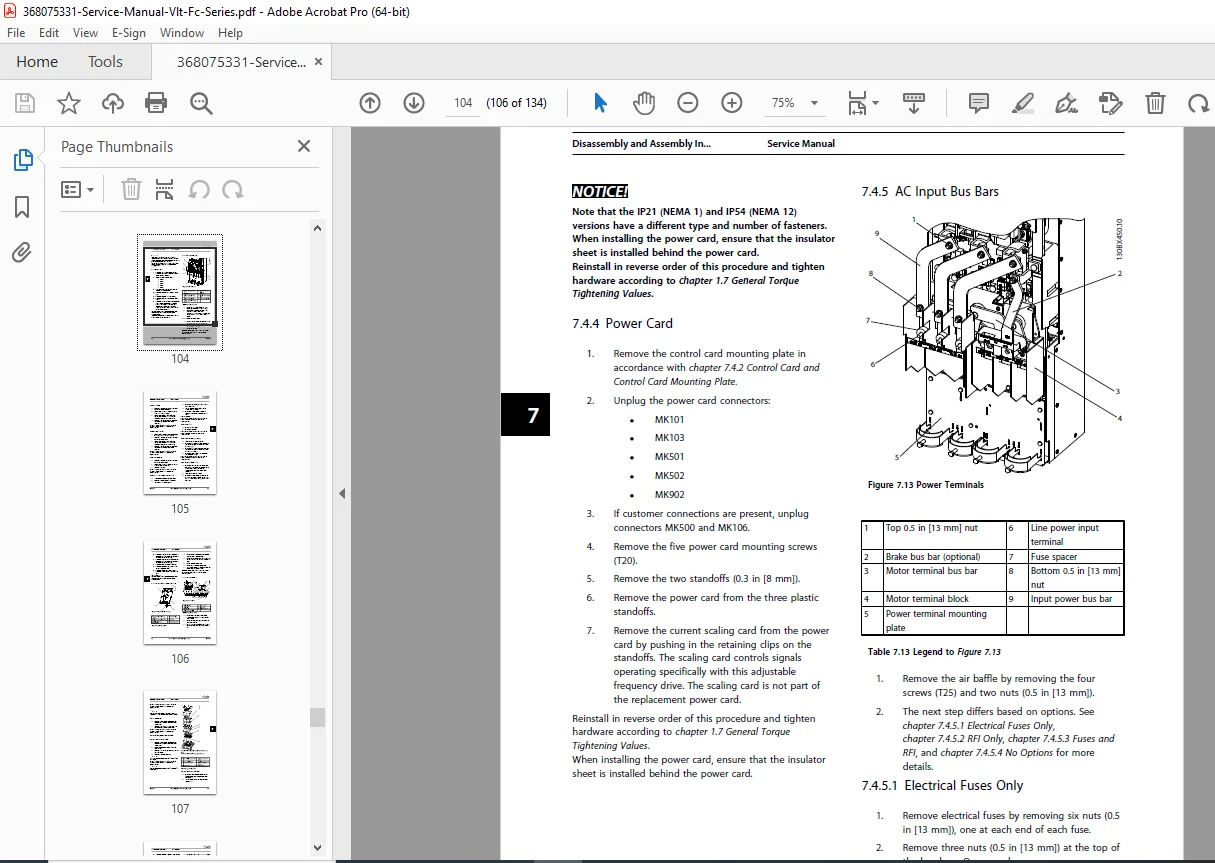1215x863 pixels.
Task: Go to previous page arrow
Action: [x=370, y=103]
